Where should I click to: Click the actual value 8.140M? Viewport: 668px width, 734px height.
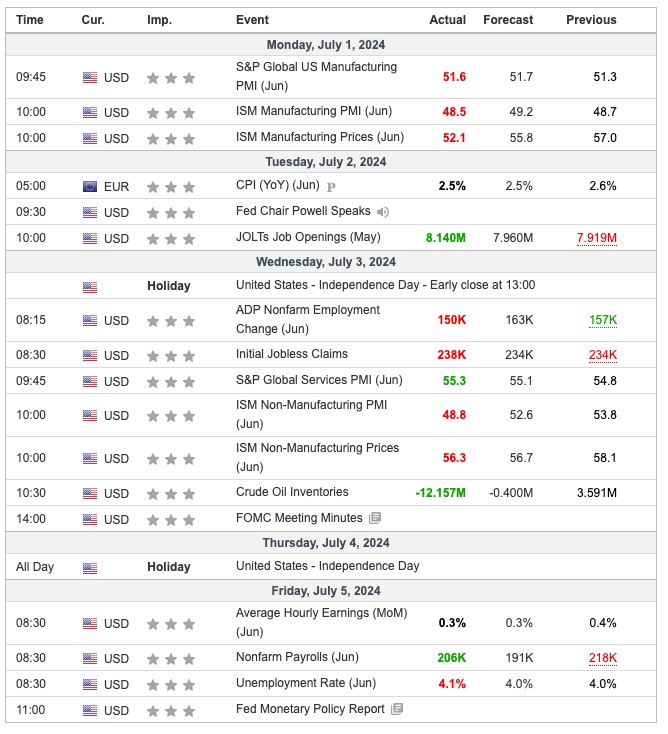coord(448,240)
